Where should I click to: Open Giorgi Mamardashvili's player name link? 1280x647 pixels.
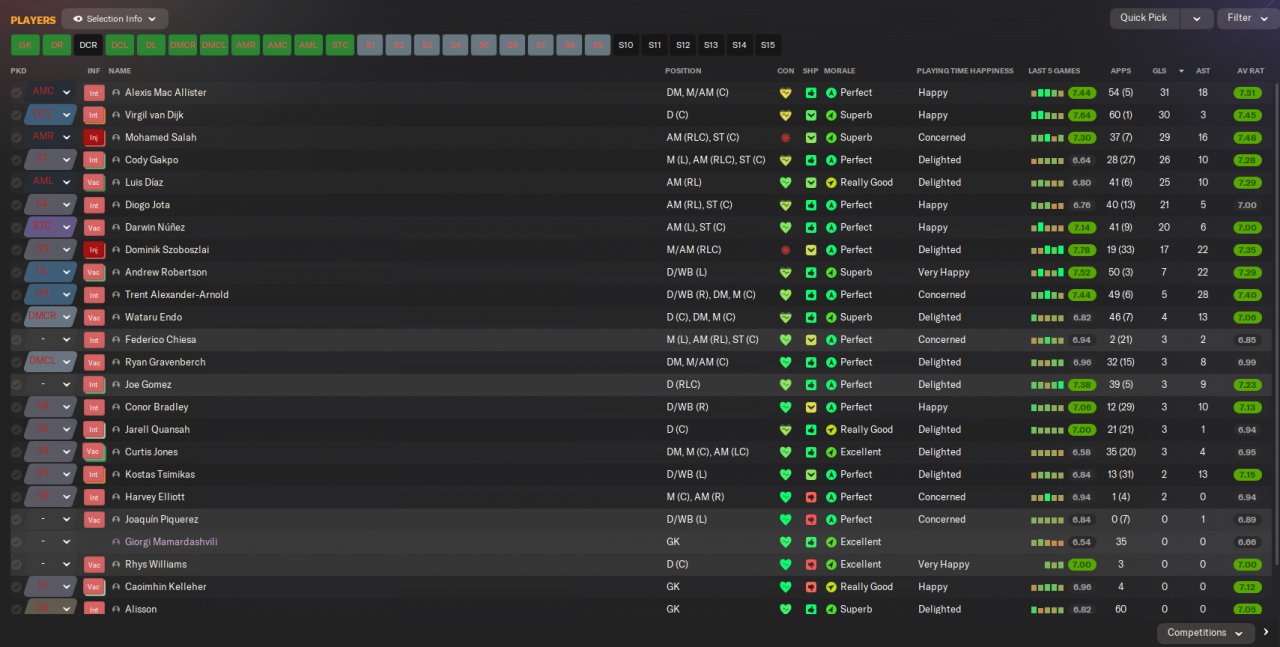[x=171, y=542]
